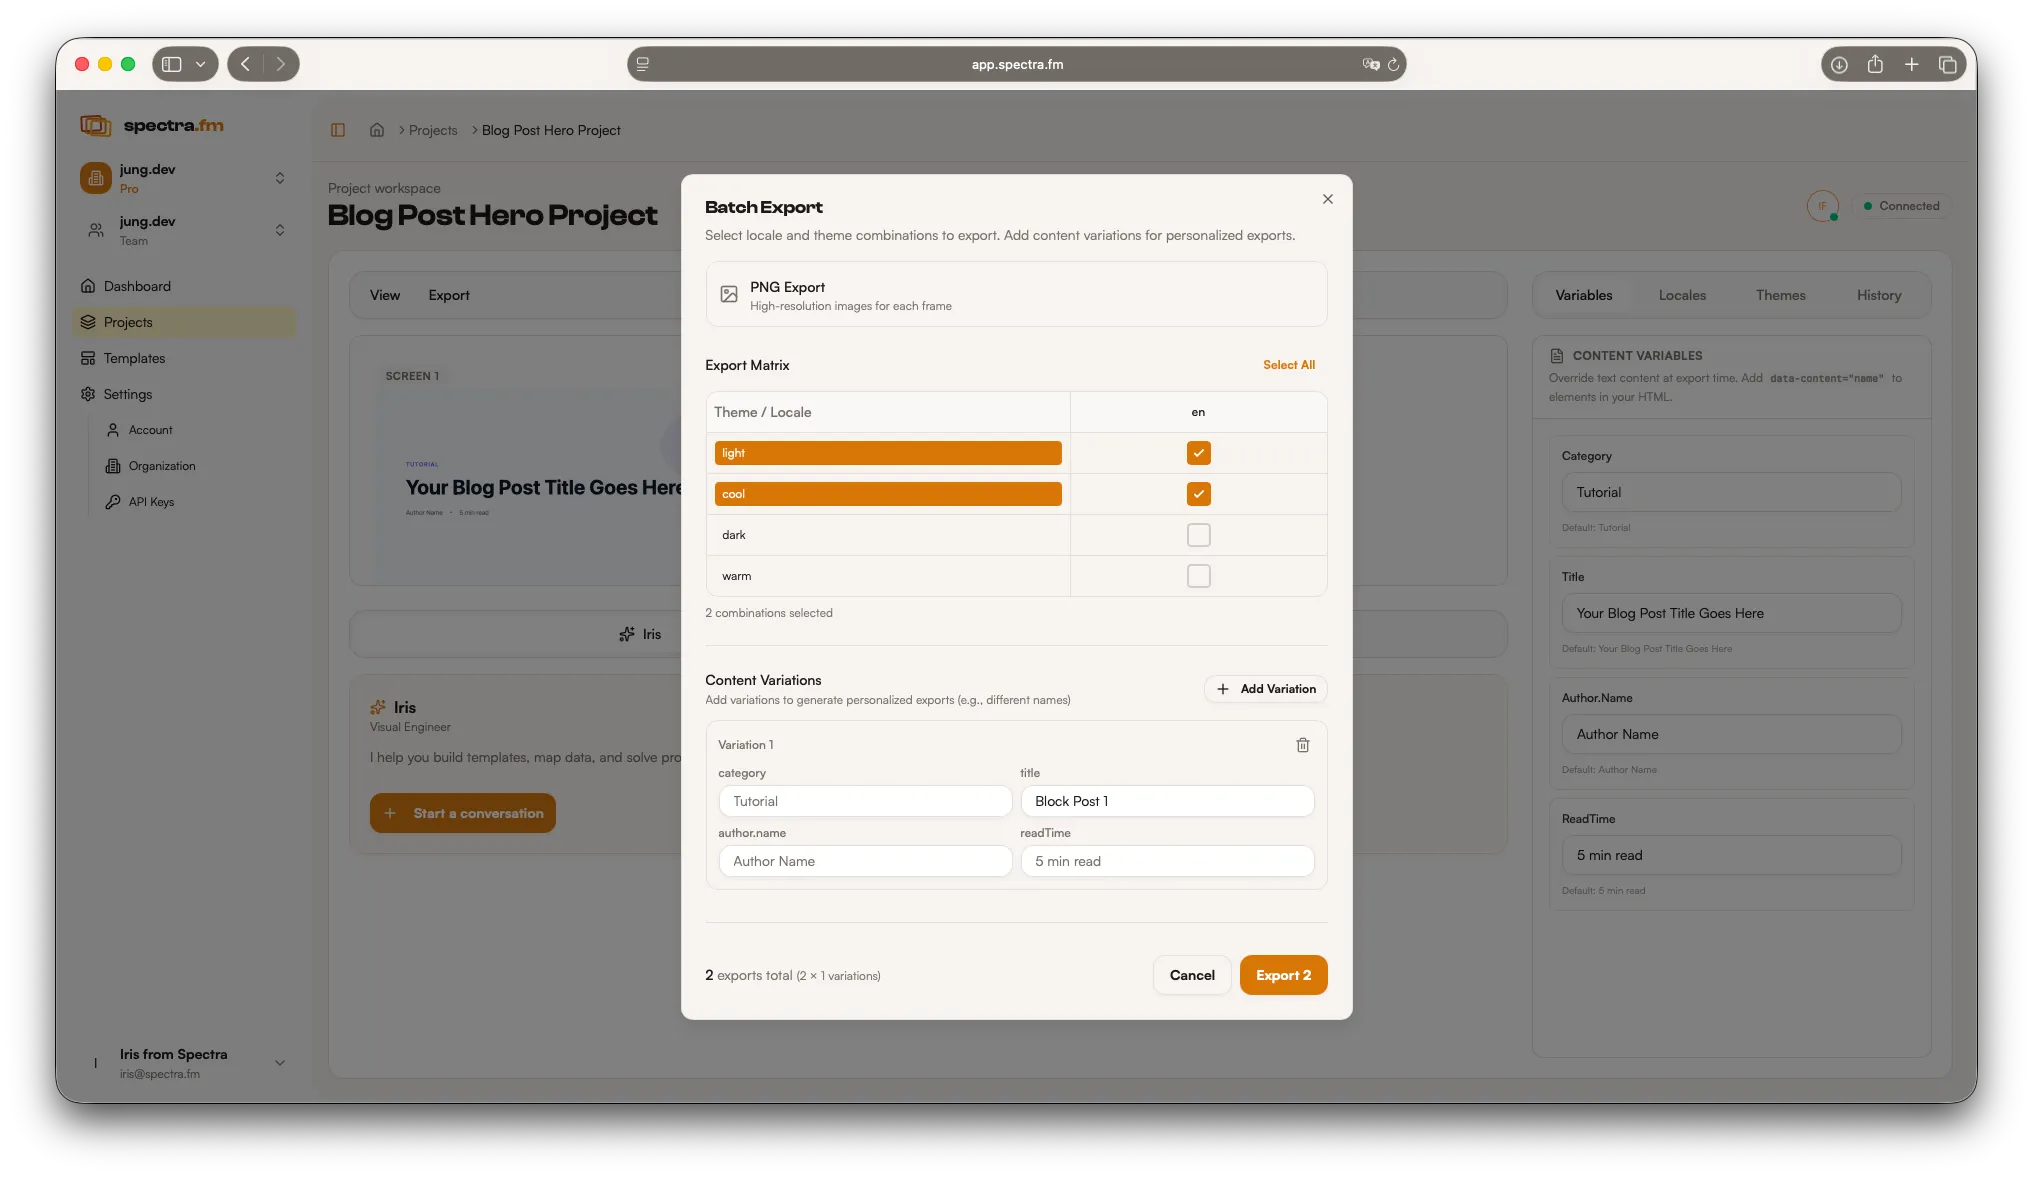Expand the jung.dev Pro account switcher
2033x1177 pixels.
point(280,178)
